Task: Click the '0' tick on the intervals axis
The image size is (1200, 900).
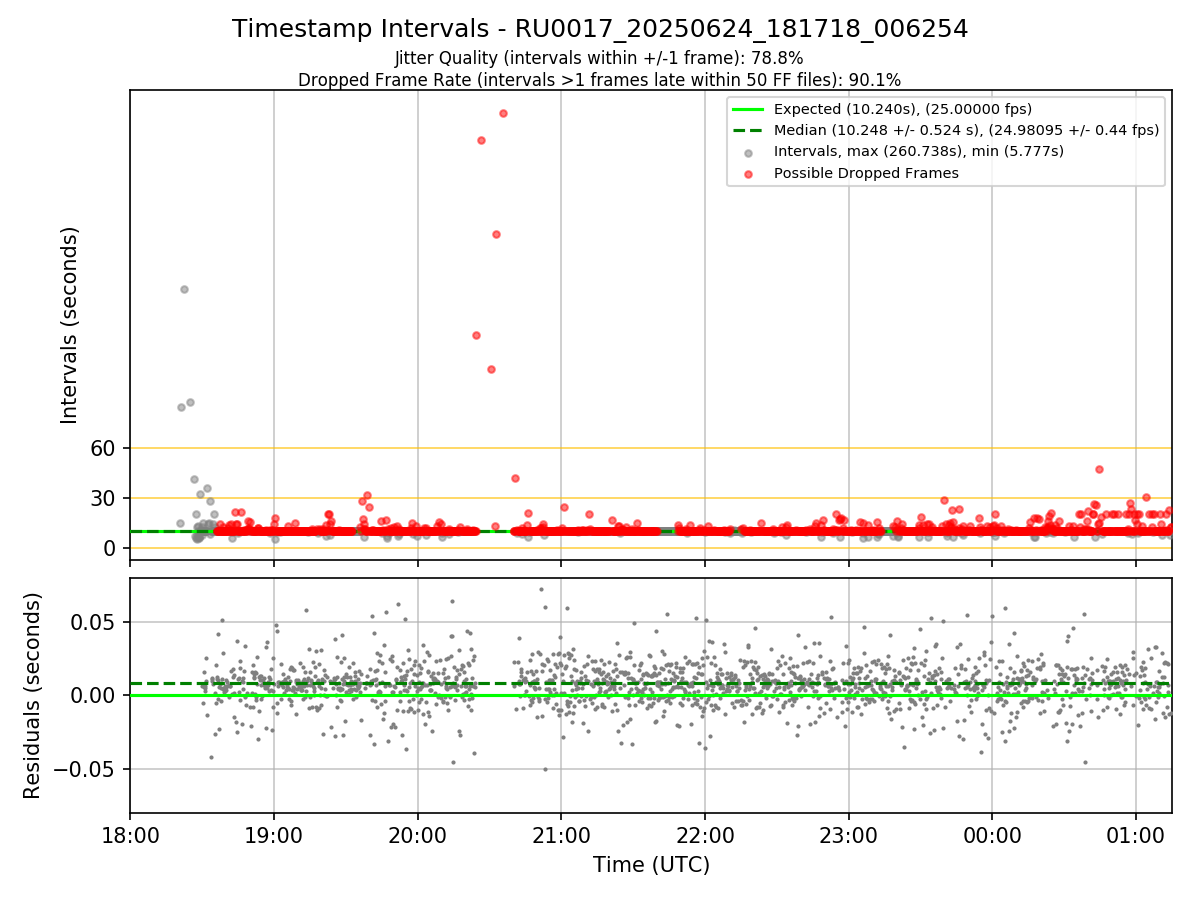Action: coord(112,548)
